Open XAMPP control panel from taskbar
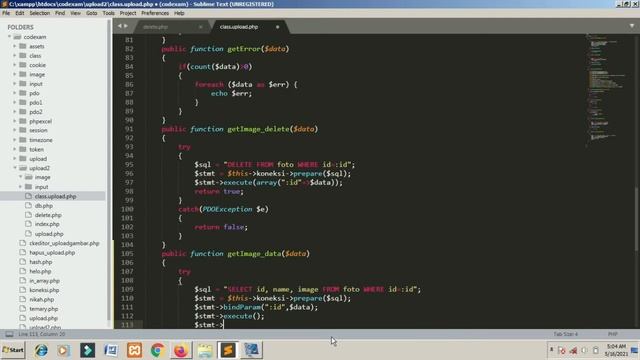This screenshot has width=640, height=360. (134, 350)
